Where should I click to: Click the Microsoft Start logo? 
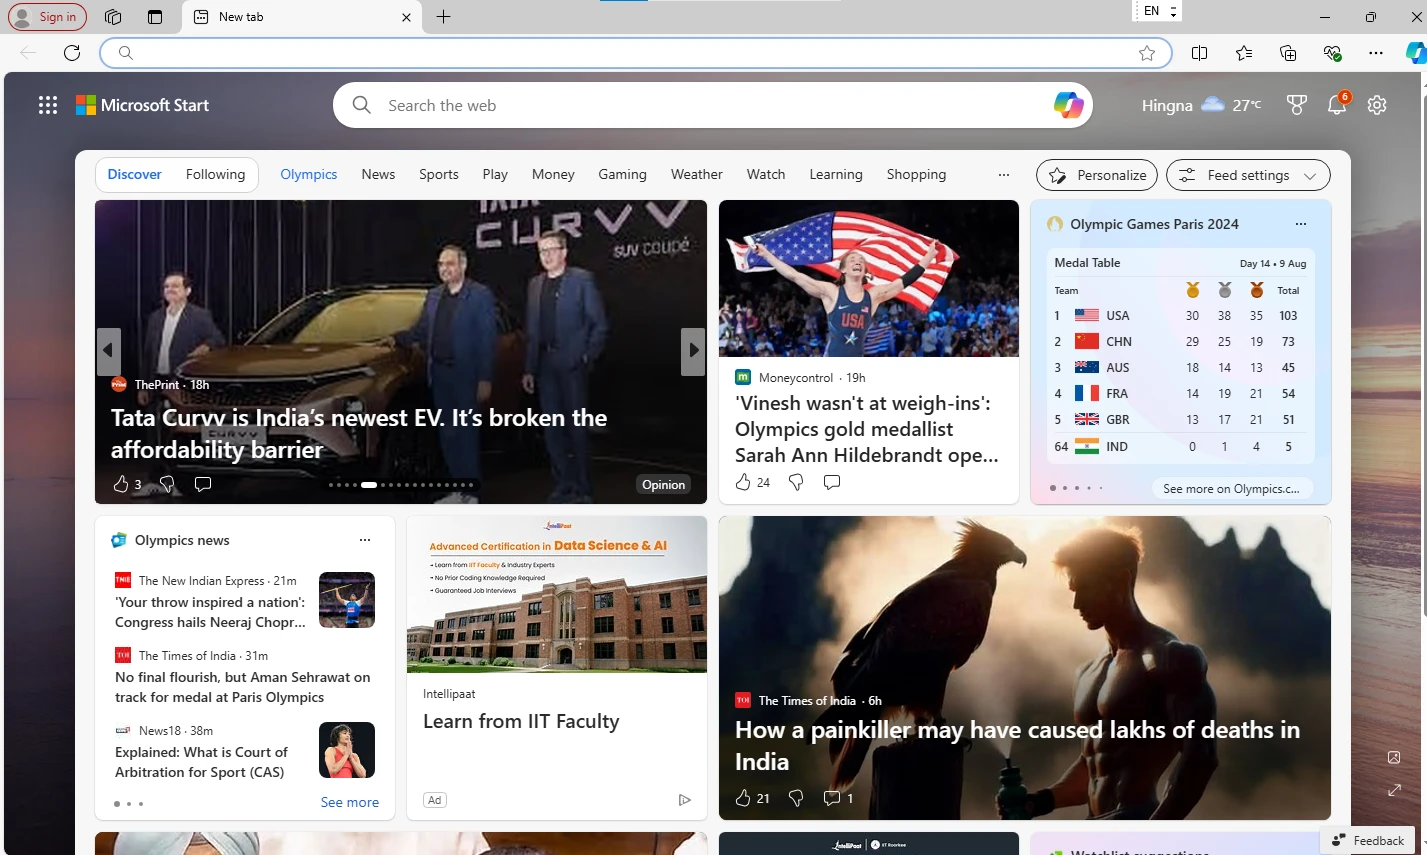tap(143, 105)
